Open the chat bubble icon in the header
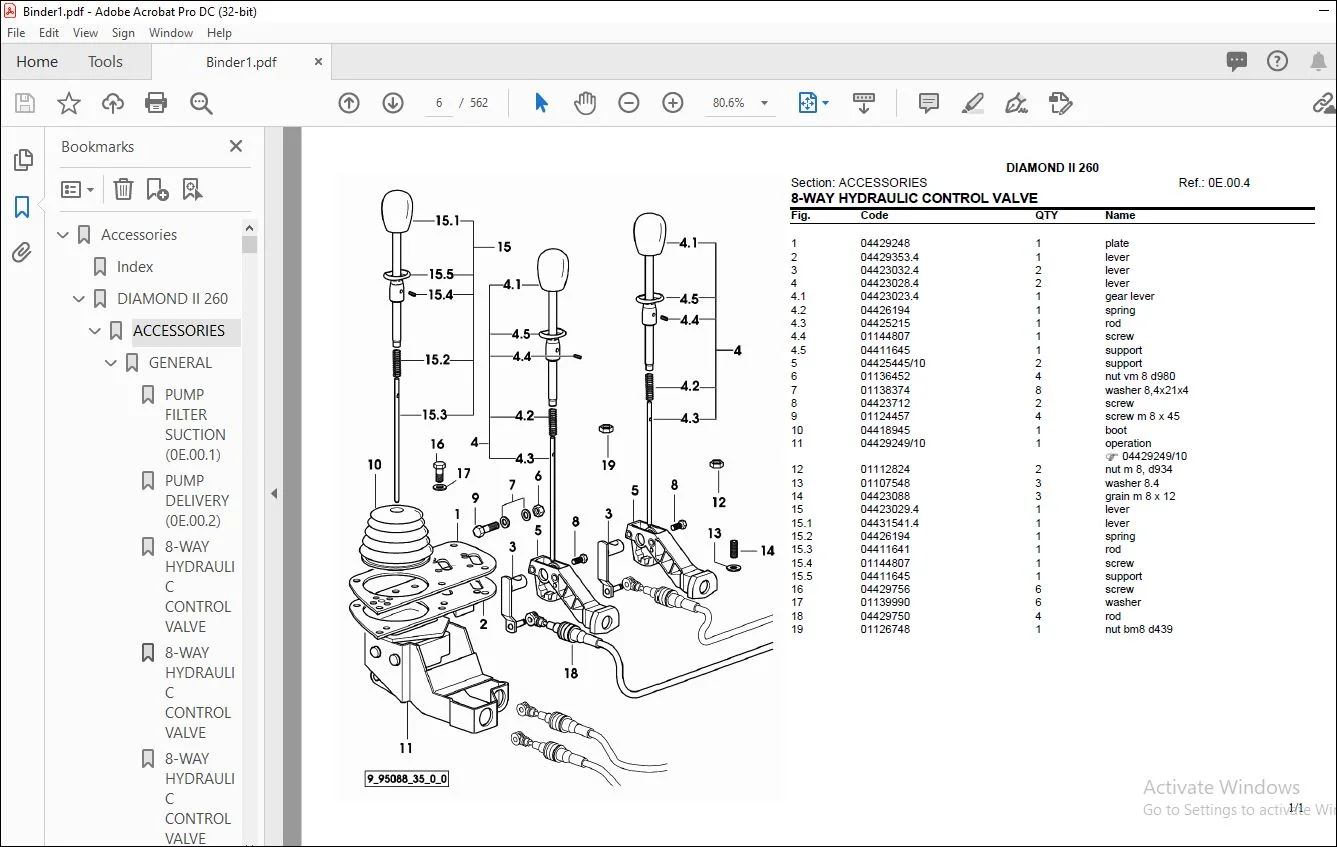This screenshot has width=1337, height=847. tap(1237, 62)
